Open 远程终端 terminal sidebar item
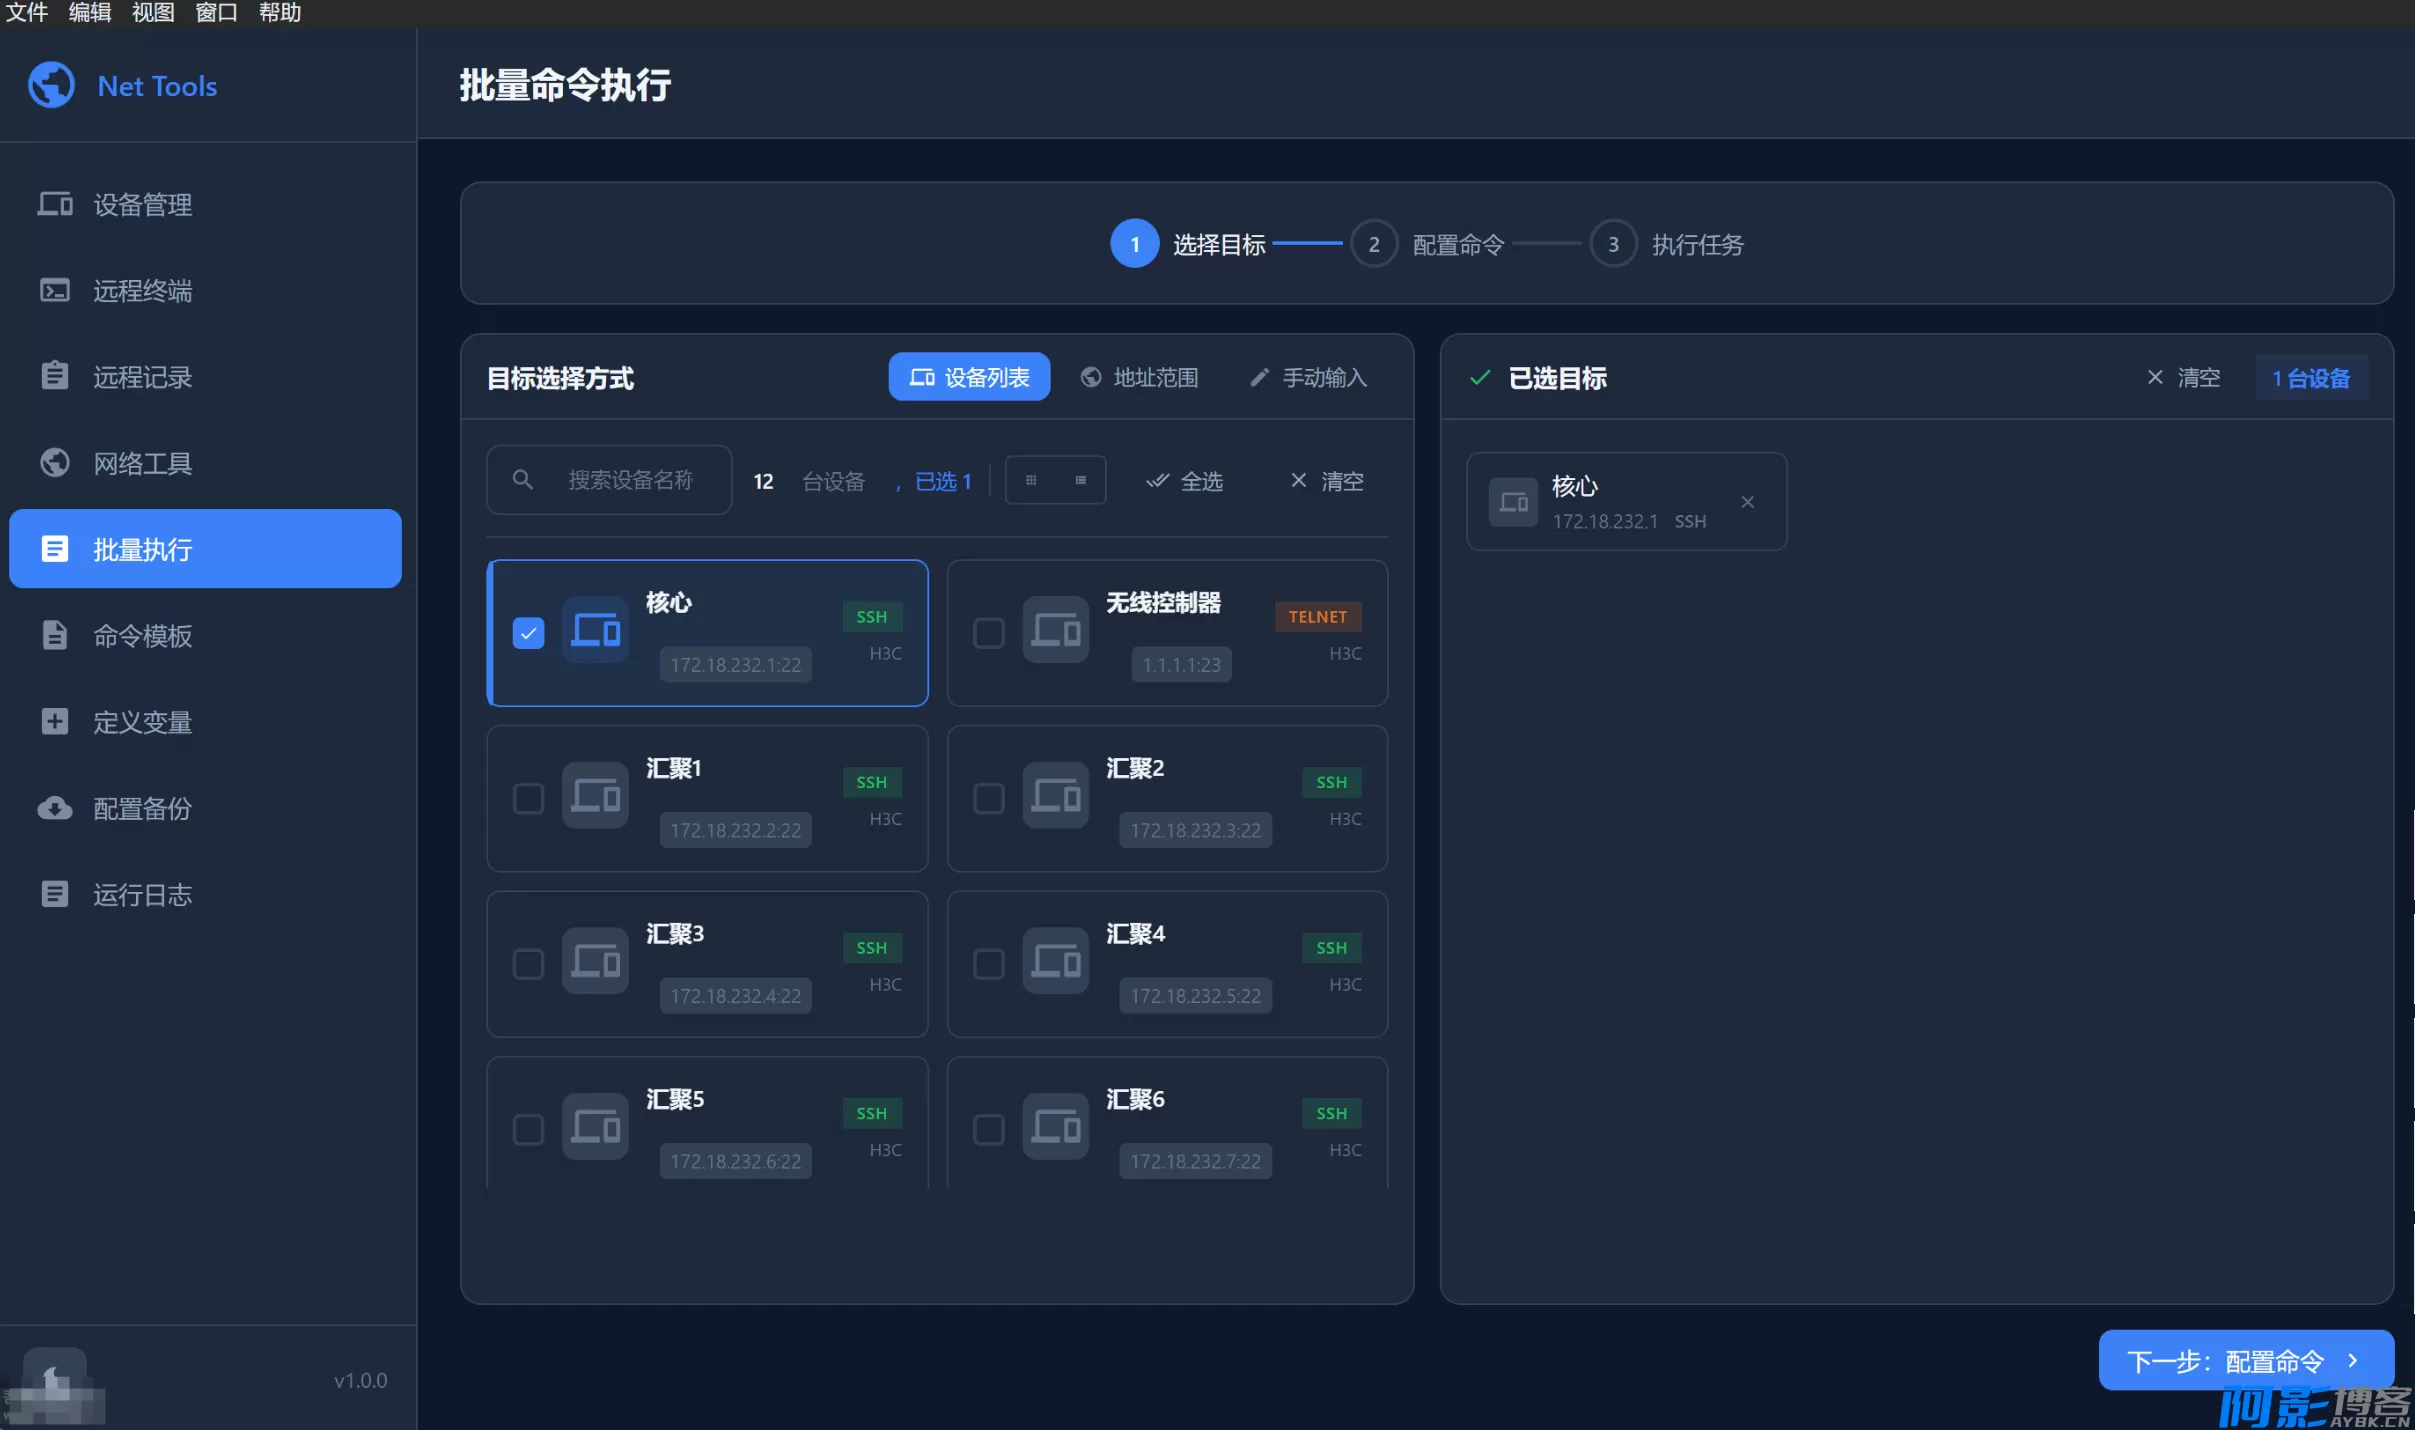The height and width of the screenshot is (1430, 2415). (142, 291)
